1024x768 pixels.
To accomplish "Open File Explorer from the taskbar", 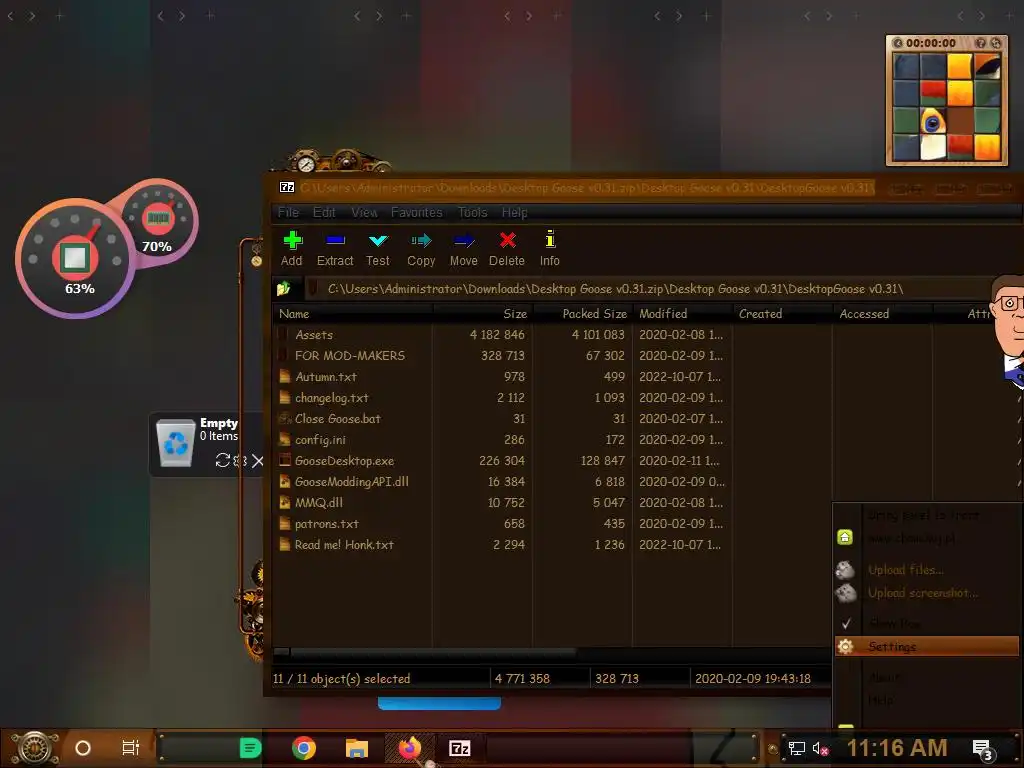I will click(357, 748).
